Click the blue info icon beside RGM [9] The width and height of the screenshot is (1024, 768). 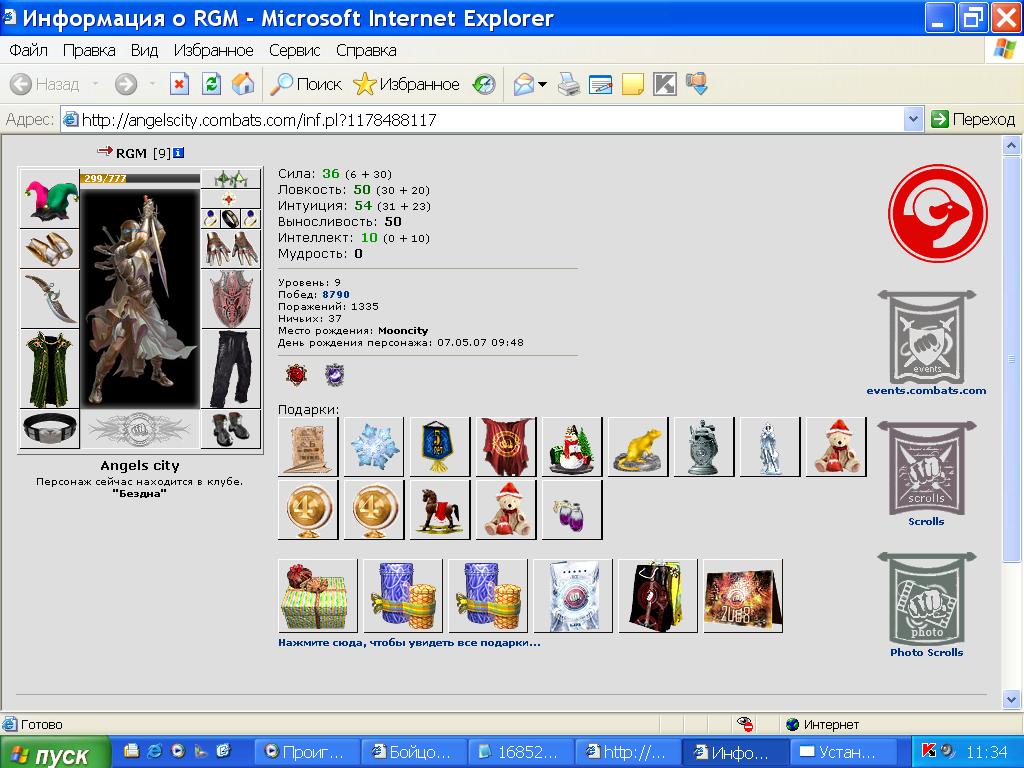tap(178, 153)
